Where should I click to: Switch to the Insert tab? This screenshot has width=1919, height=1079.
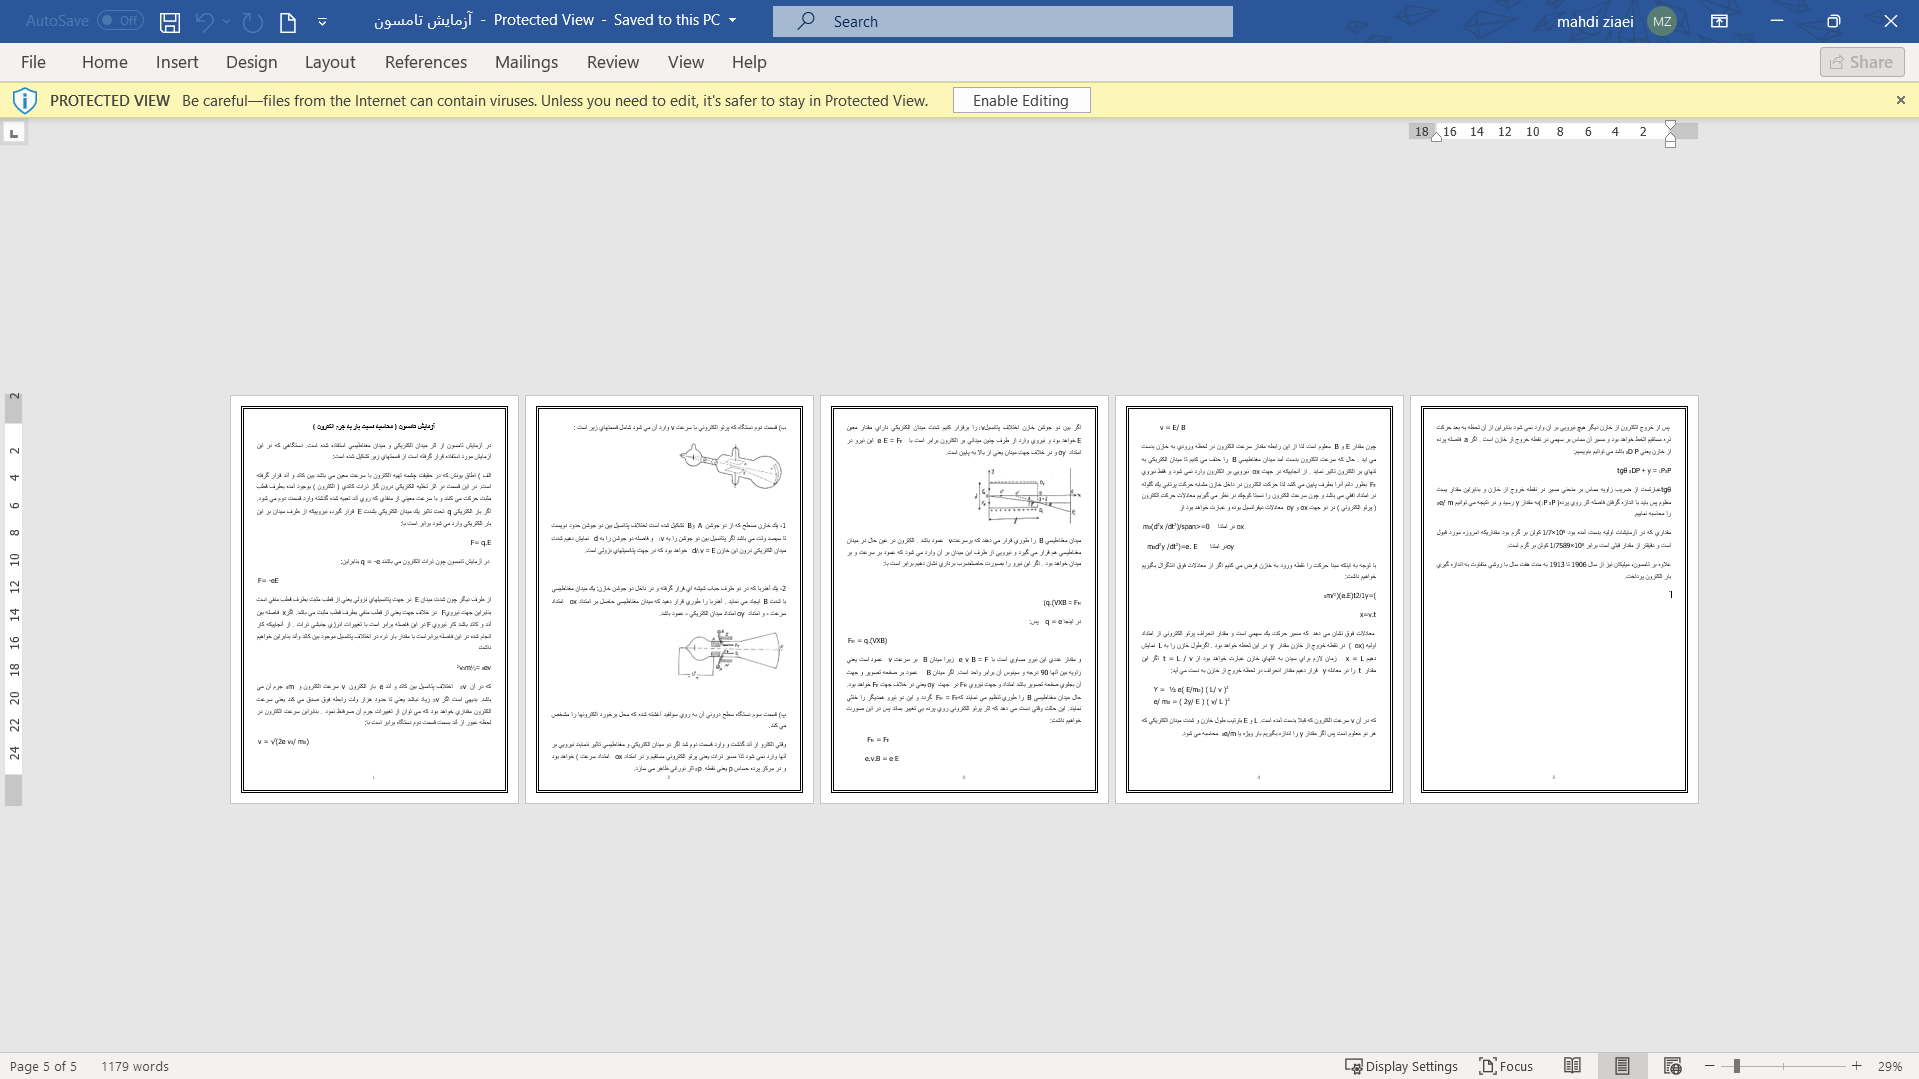coord(177,62)
